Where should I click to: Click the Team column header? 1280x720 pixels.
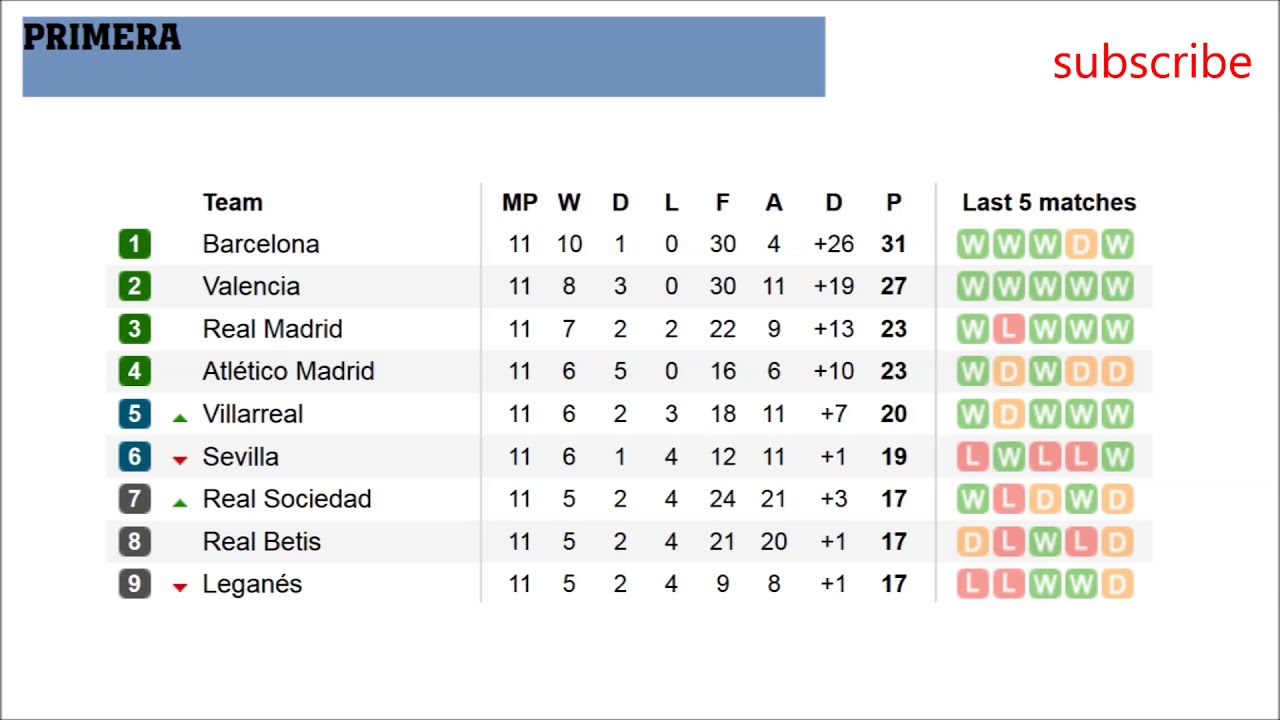(x=232, y=202)
